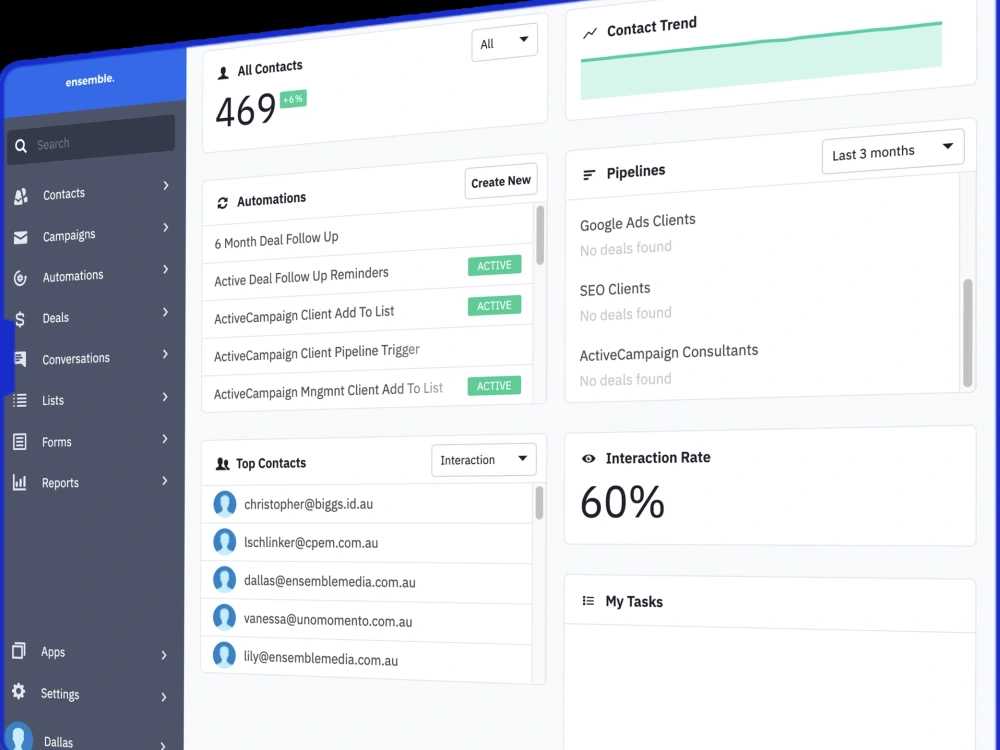This screenshot has width=1000, height=750.
Task: Click the Search input field
Action: (x=92, y=140)
